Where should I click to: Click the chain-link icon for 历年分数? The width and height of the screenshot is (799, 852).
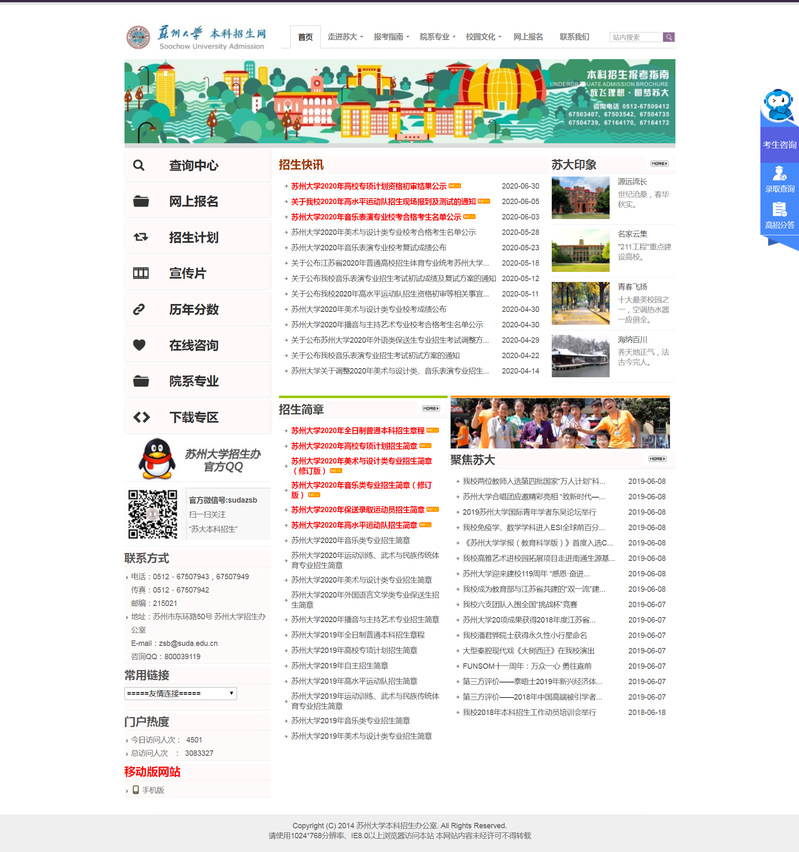coord(140,309)
